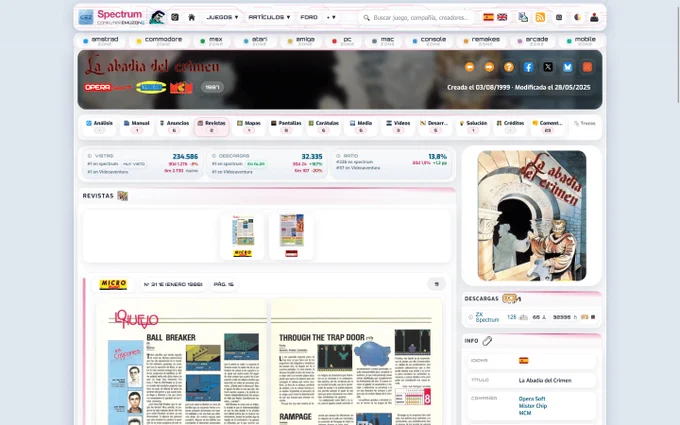Click the paperclip icon next to INFO

click(x=487, y=341)
